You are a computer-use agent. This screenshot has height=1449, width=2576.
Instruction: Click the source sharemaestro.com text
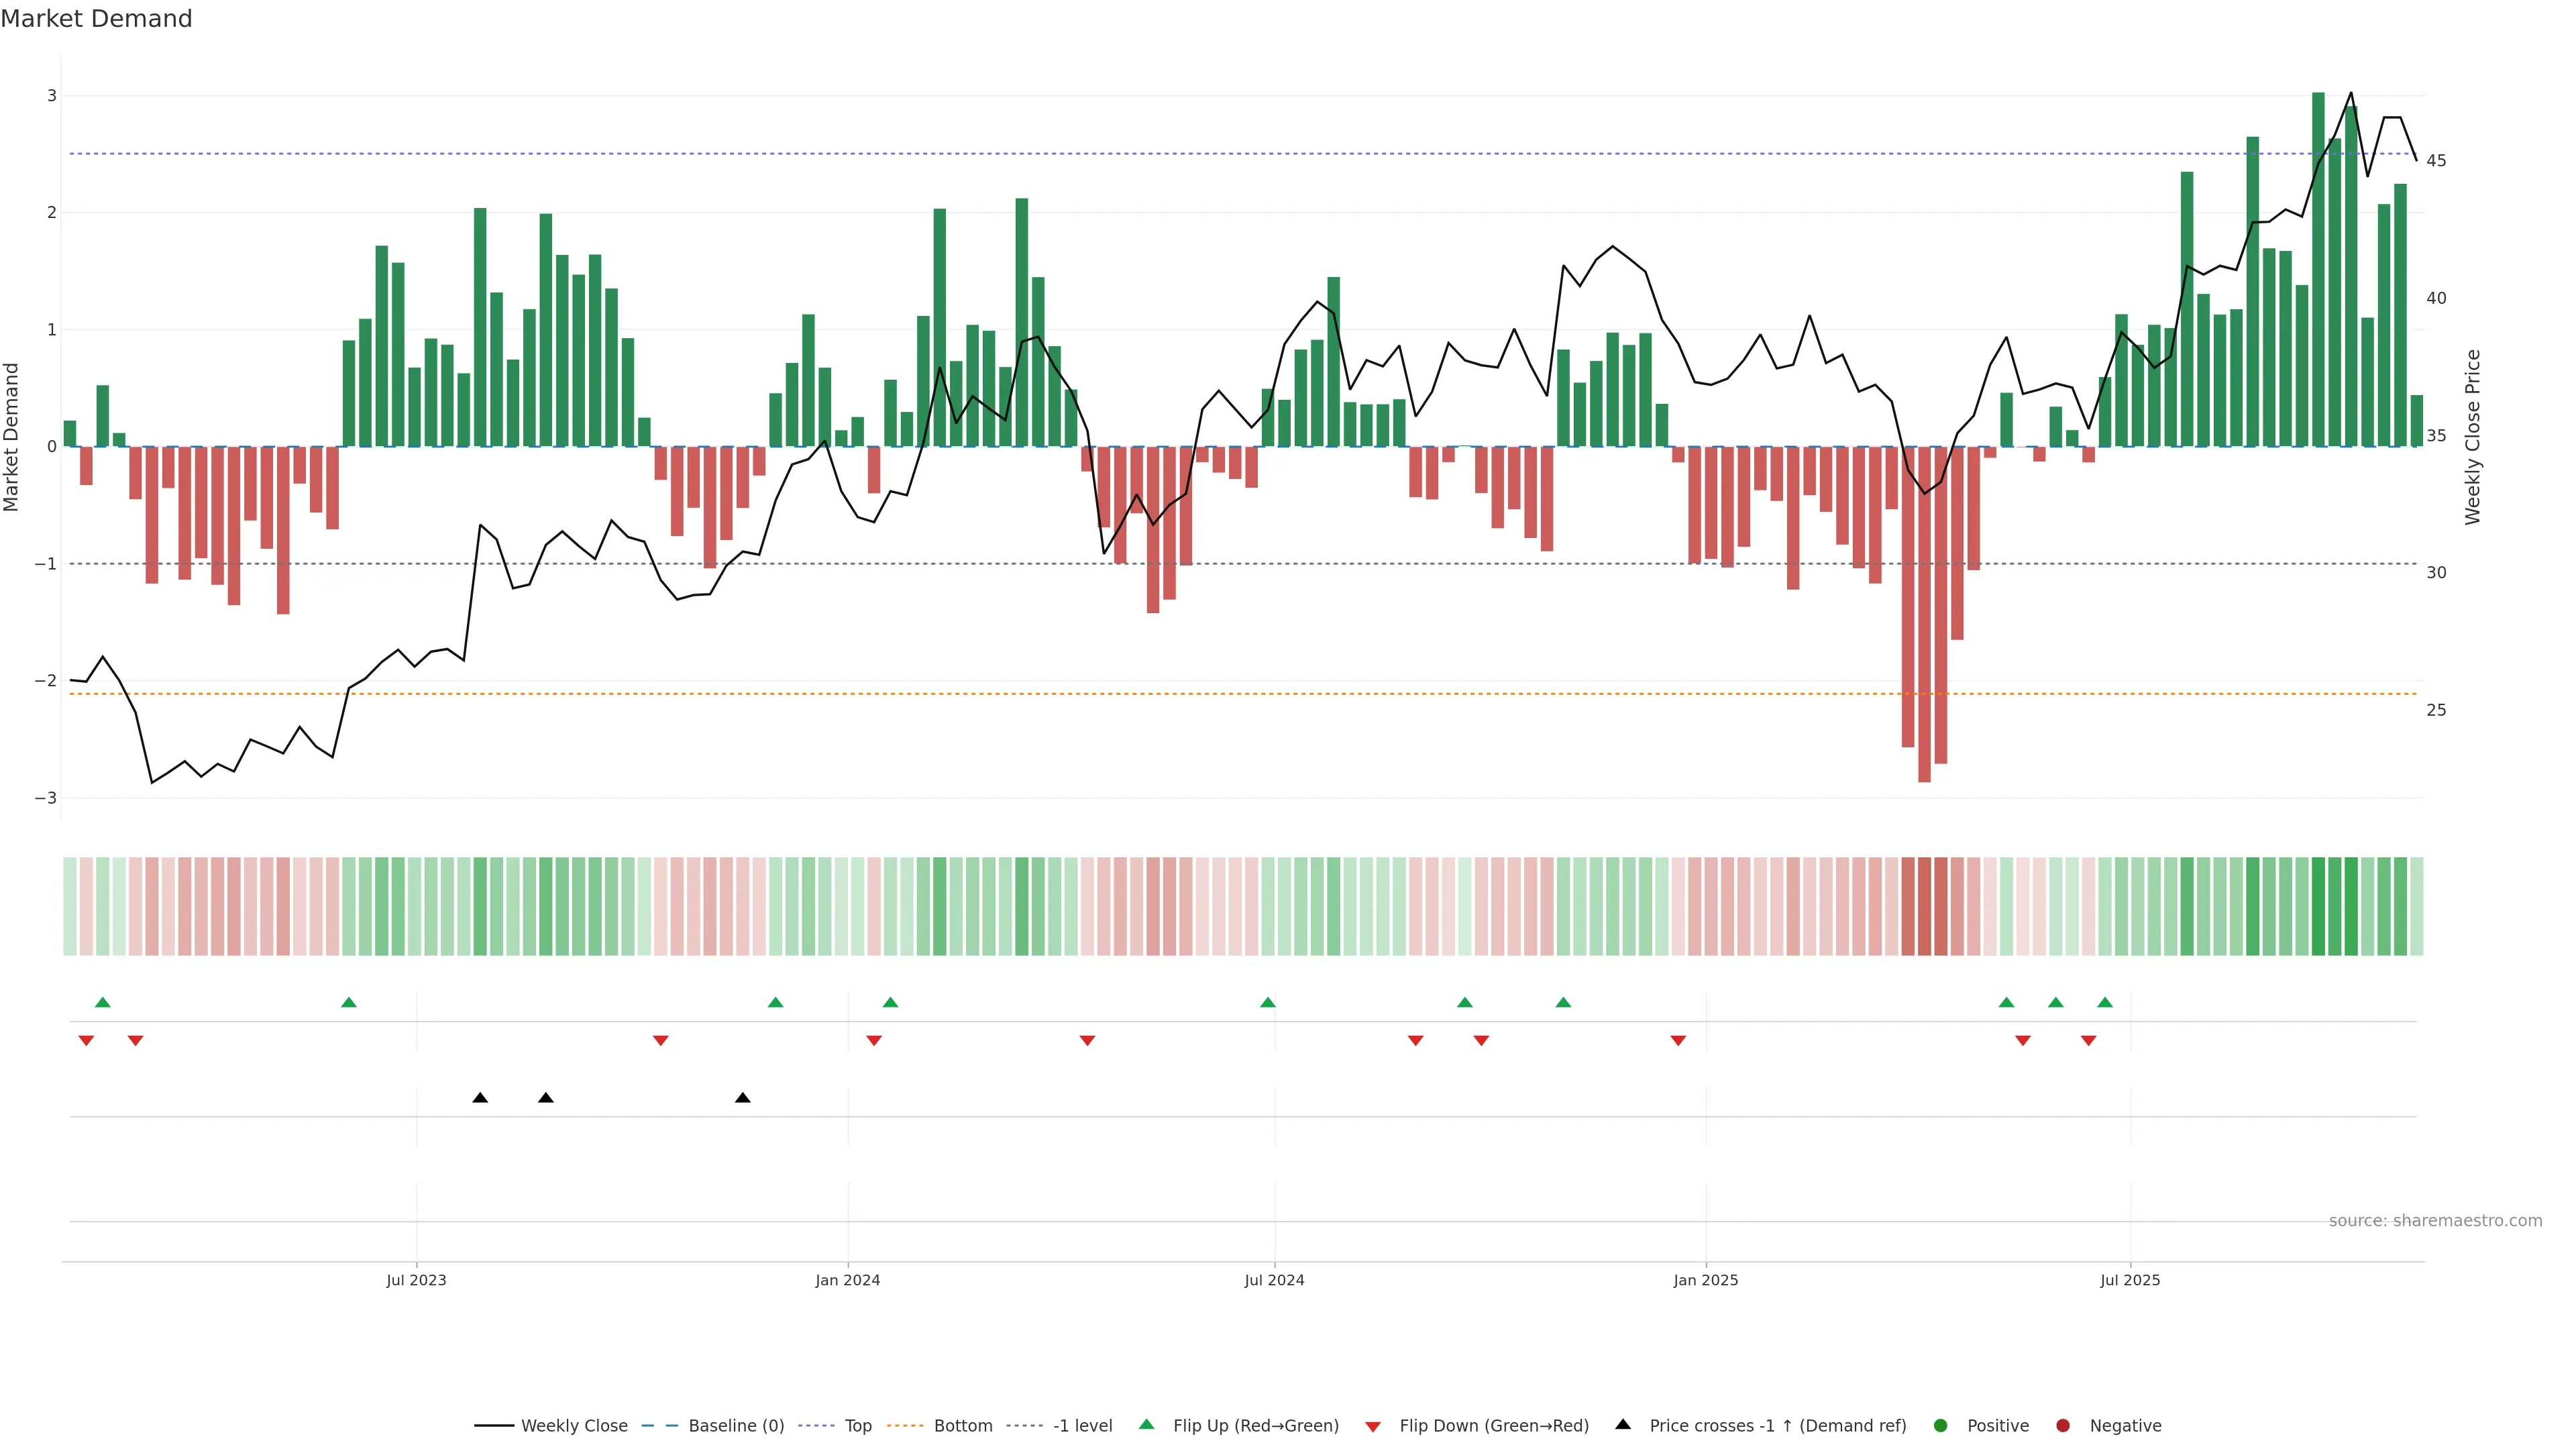pyautogui.click(x=2435, y=1221)
